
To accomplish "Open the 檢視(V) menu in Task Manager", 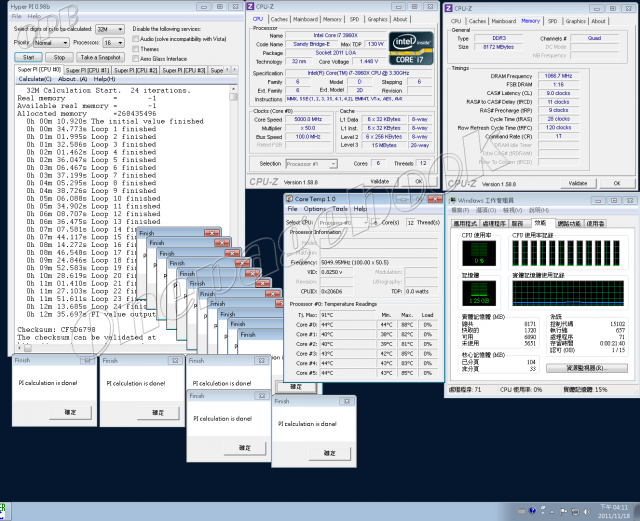I will coord(512,210).
